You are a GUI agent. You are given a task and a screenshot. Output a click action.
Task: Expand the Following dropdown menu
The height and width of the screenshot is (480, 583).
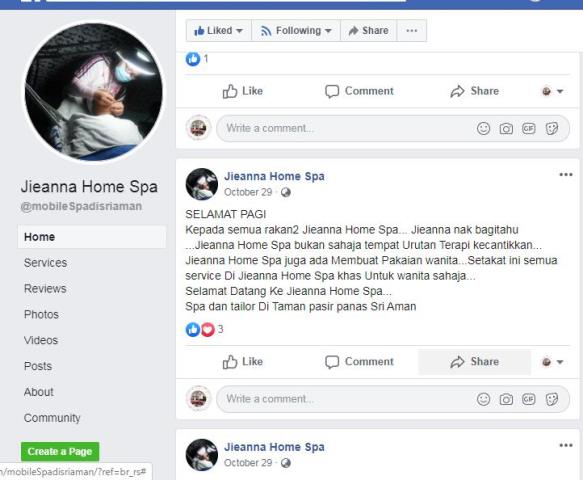(296, 30)
